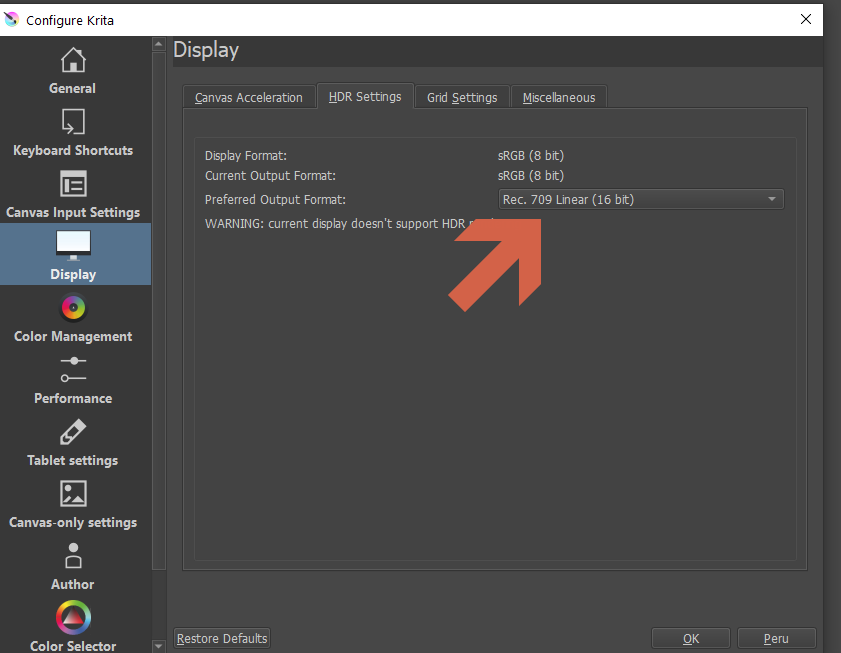Click the Display monitor icon
The width and height of the screenshot is (841, 653).
coord(73,245)
